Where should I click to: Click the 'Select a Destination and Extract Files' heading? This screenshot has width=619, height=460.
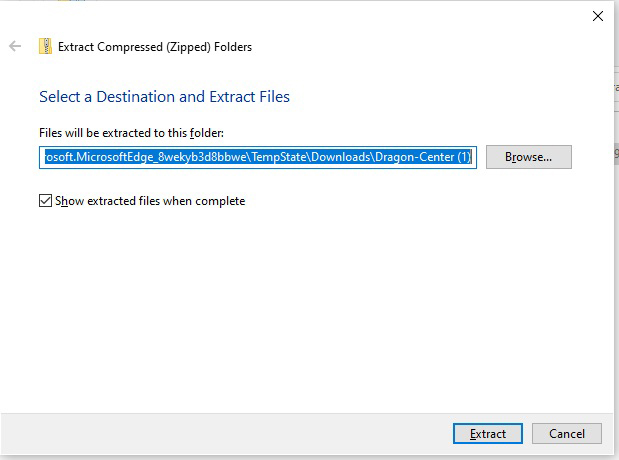[x=164, y=97]
